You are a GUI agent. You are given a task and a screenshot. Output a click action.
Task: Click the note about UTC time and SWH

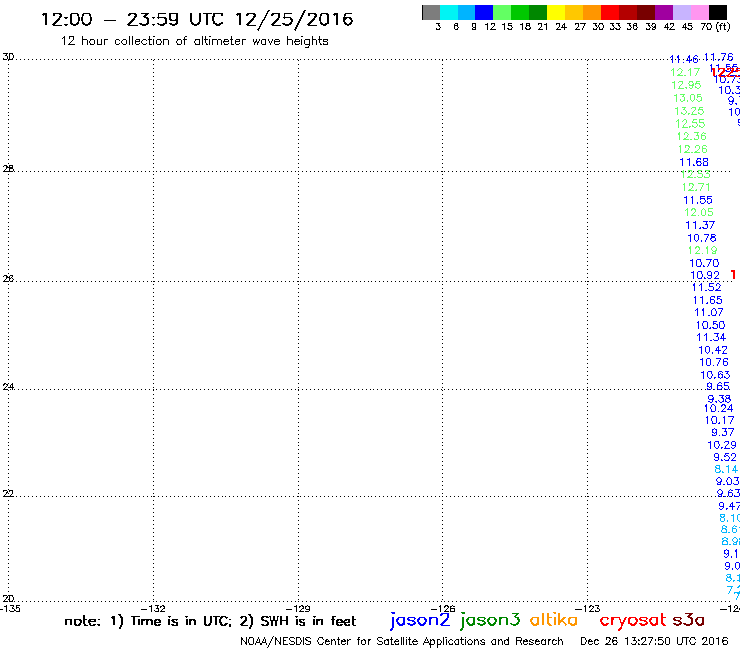point(210,621)
